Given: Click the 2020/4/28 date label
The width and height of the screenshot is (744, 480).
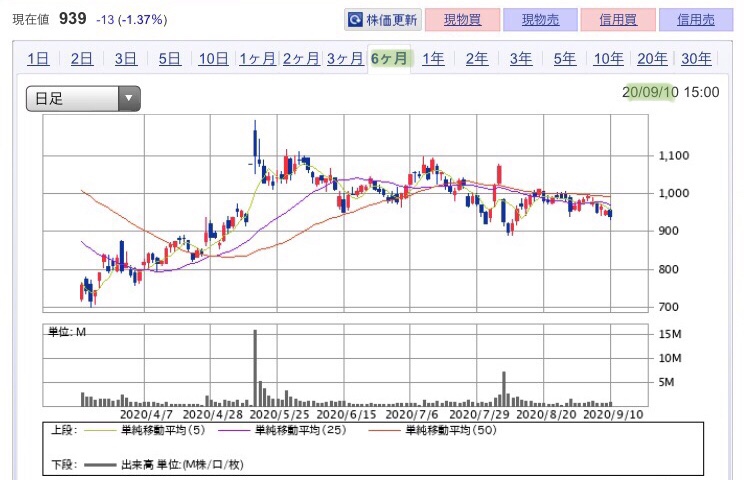Looking at the screenshot, I should 213,415.
